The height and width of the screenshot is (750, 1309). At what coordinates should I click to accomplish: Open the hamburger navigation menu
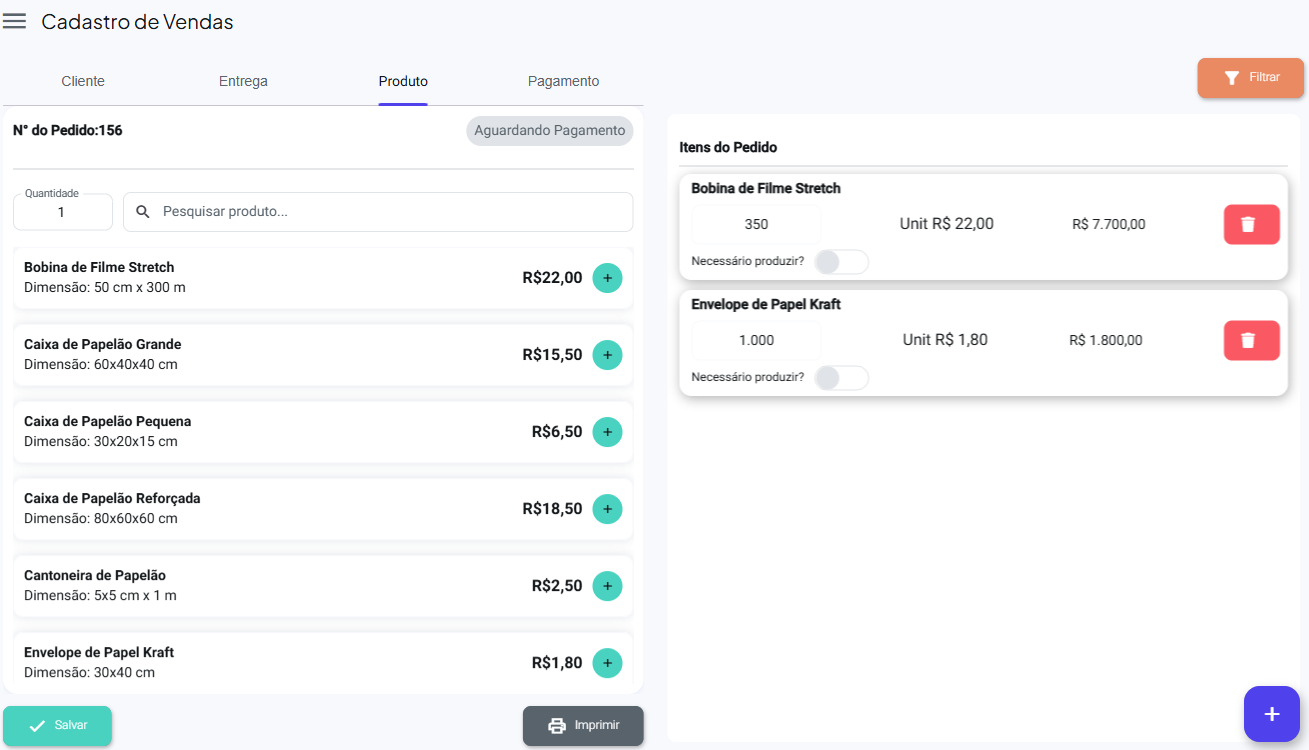(15, 22)
